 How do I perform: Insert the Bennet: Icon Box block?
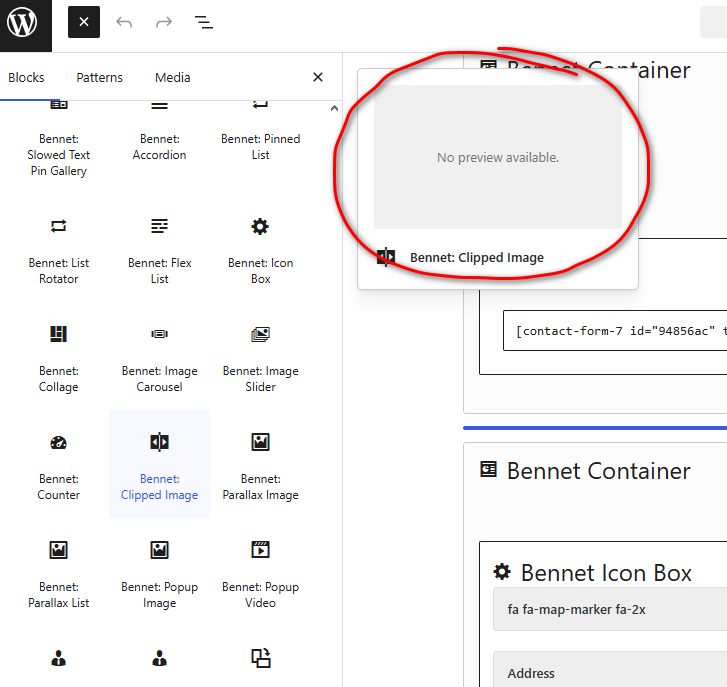[260, 248]
